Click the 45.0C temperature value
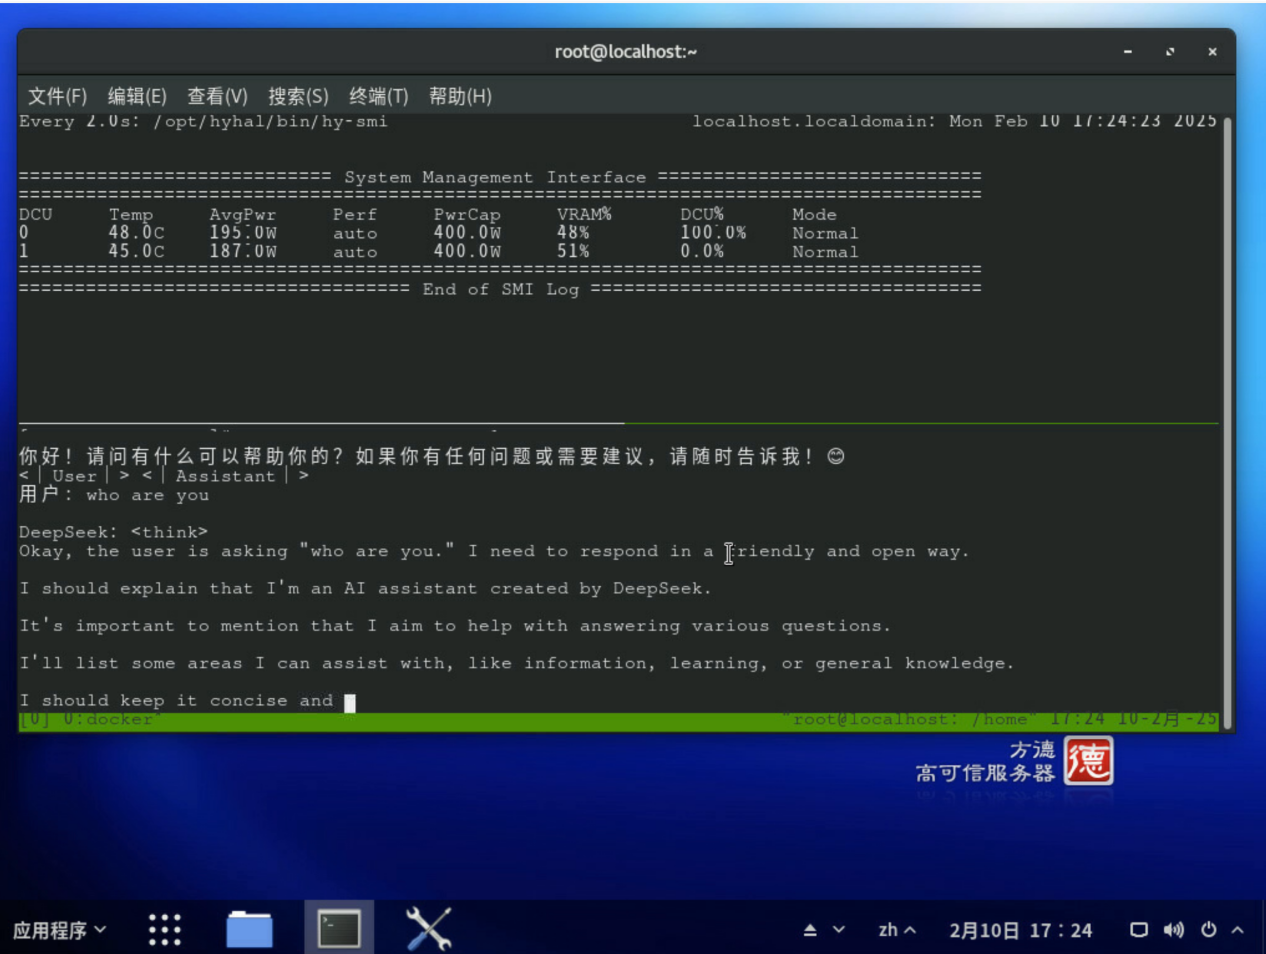This screenshot has width=1266, height=954. click(137, 252)
